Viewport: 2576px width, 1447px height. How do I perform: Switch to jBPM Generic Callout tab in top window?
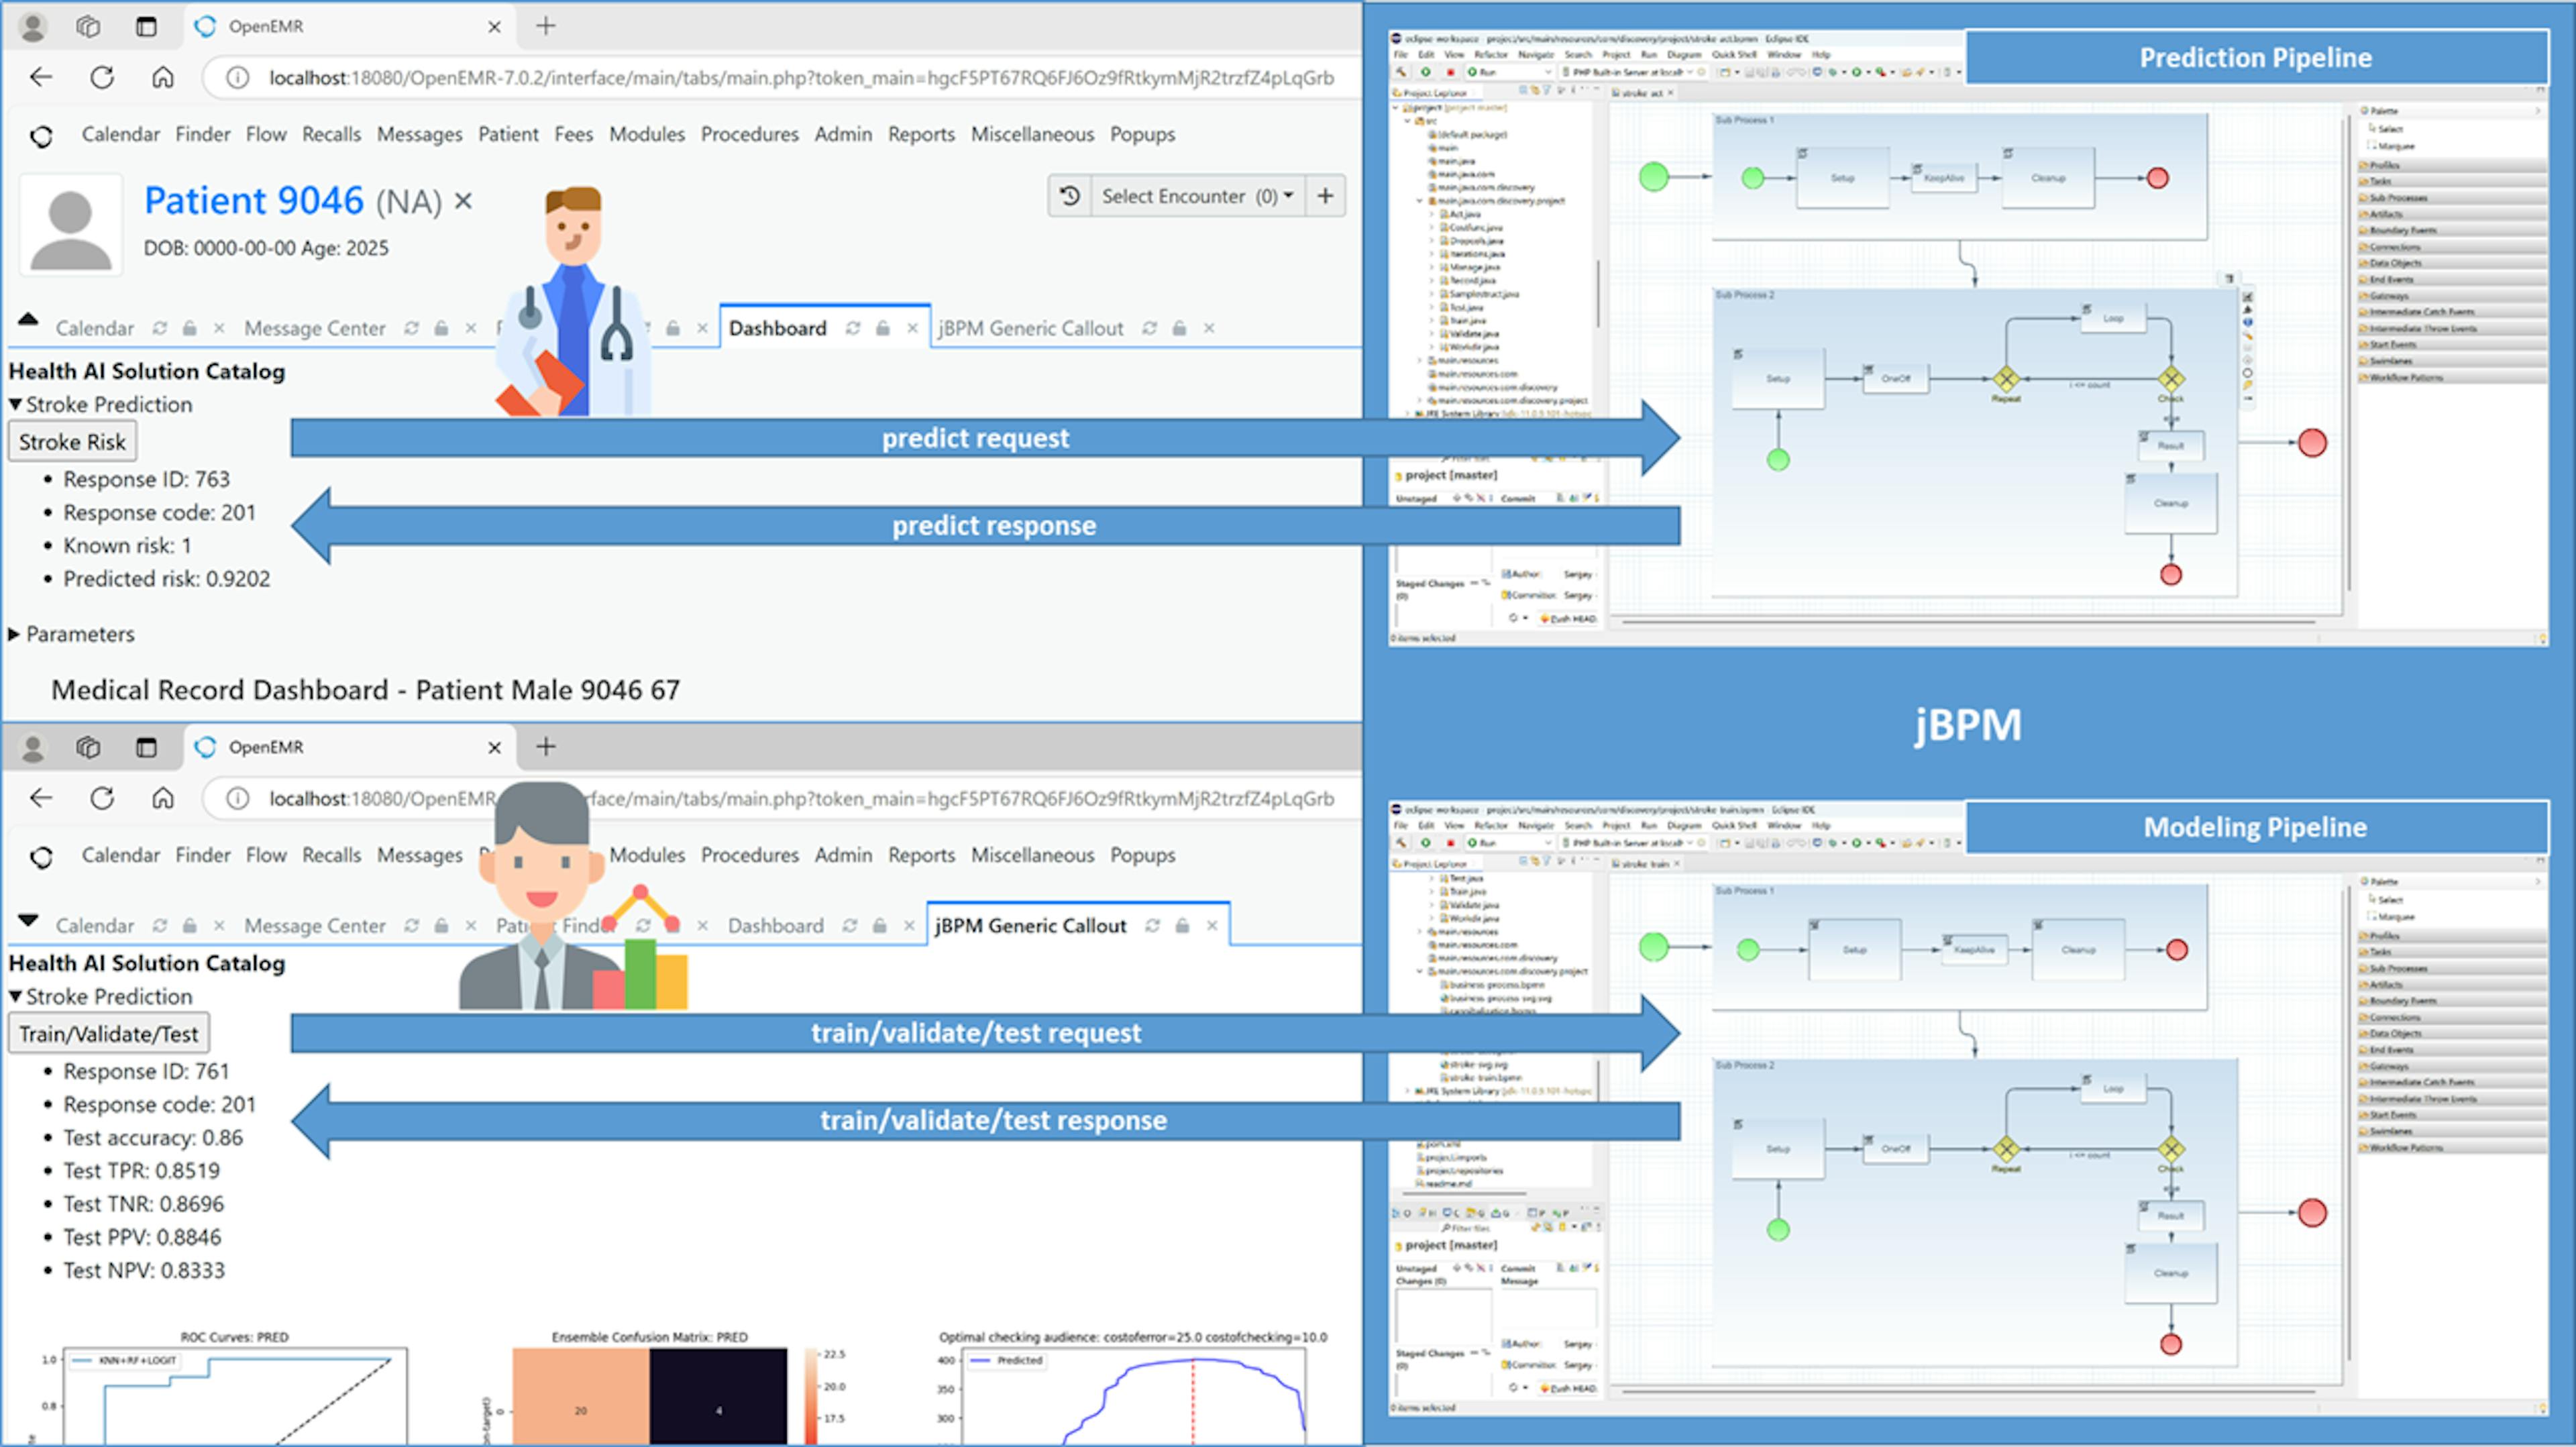1030,328
